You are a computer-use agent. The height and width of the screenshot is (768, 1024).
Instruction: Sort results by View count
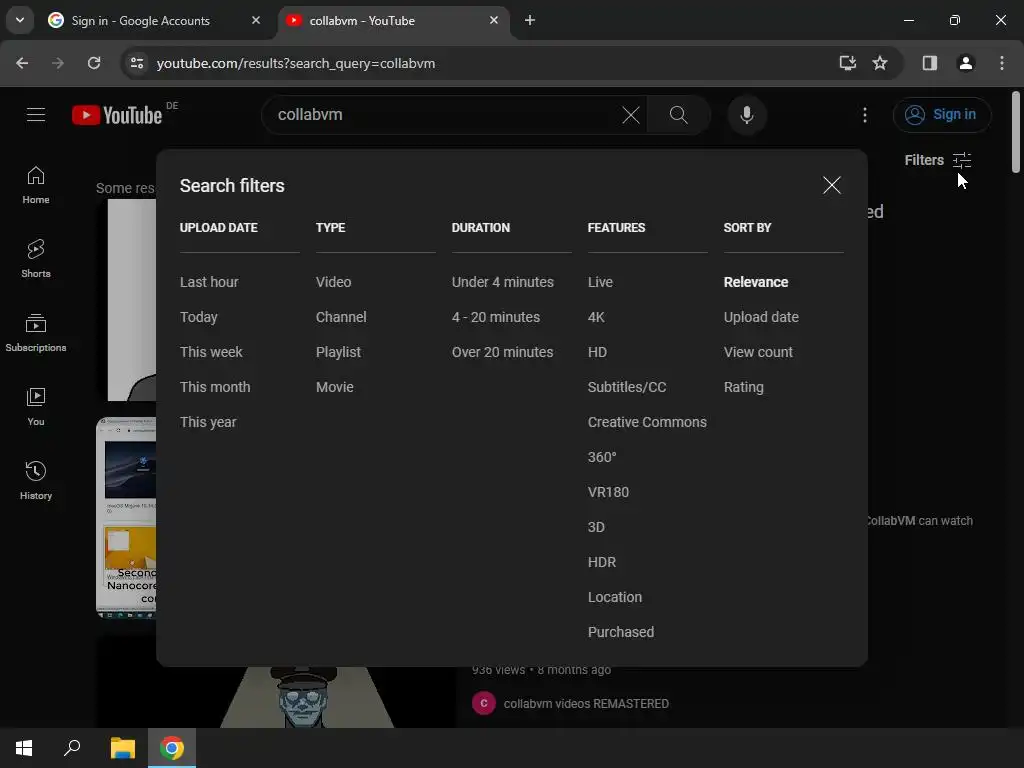(758, 352)
